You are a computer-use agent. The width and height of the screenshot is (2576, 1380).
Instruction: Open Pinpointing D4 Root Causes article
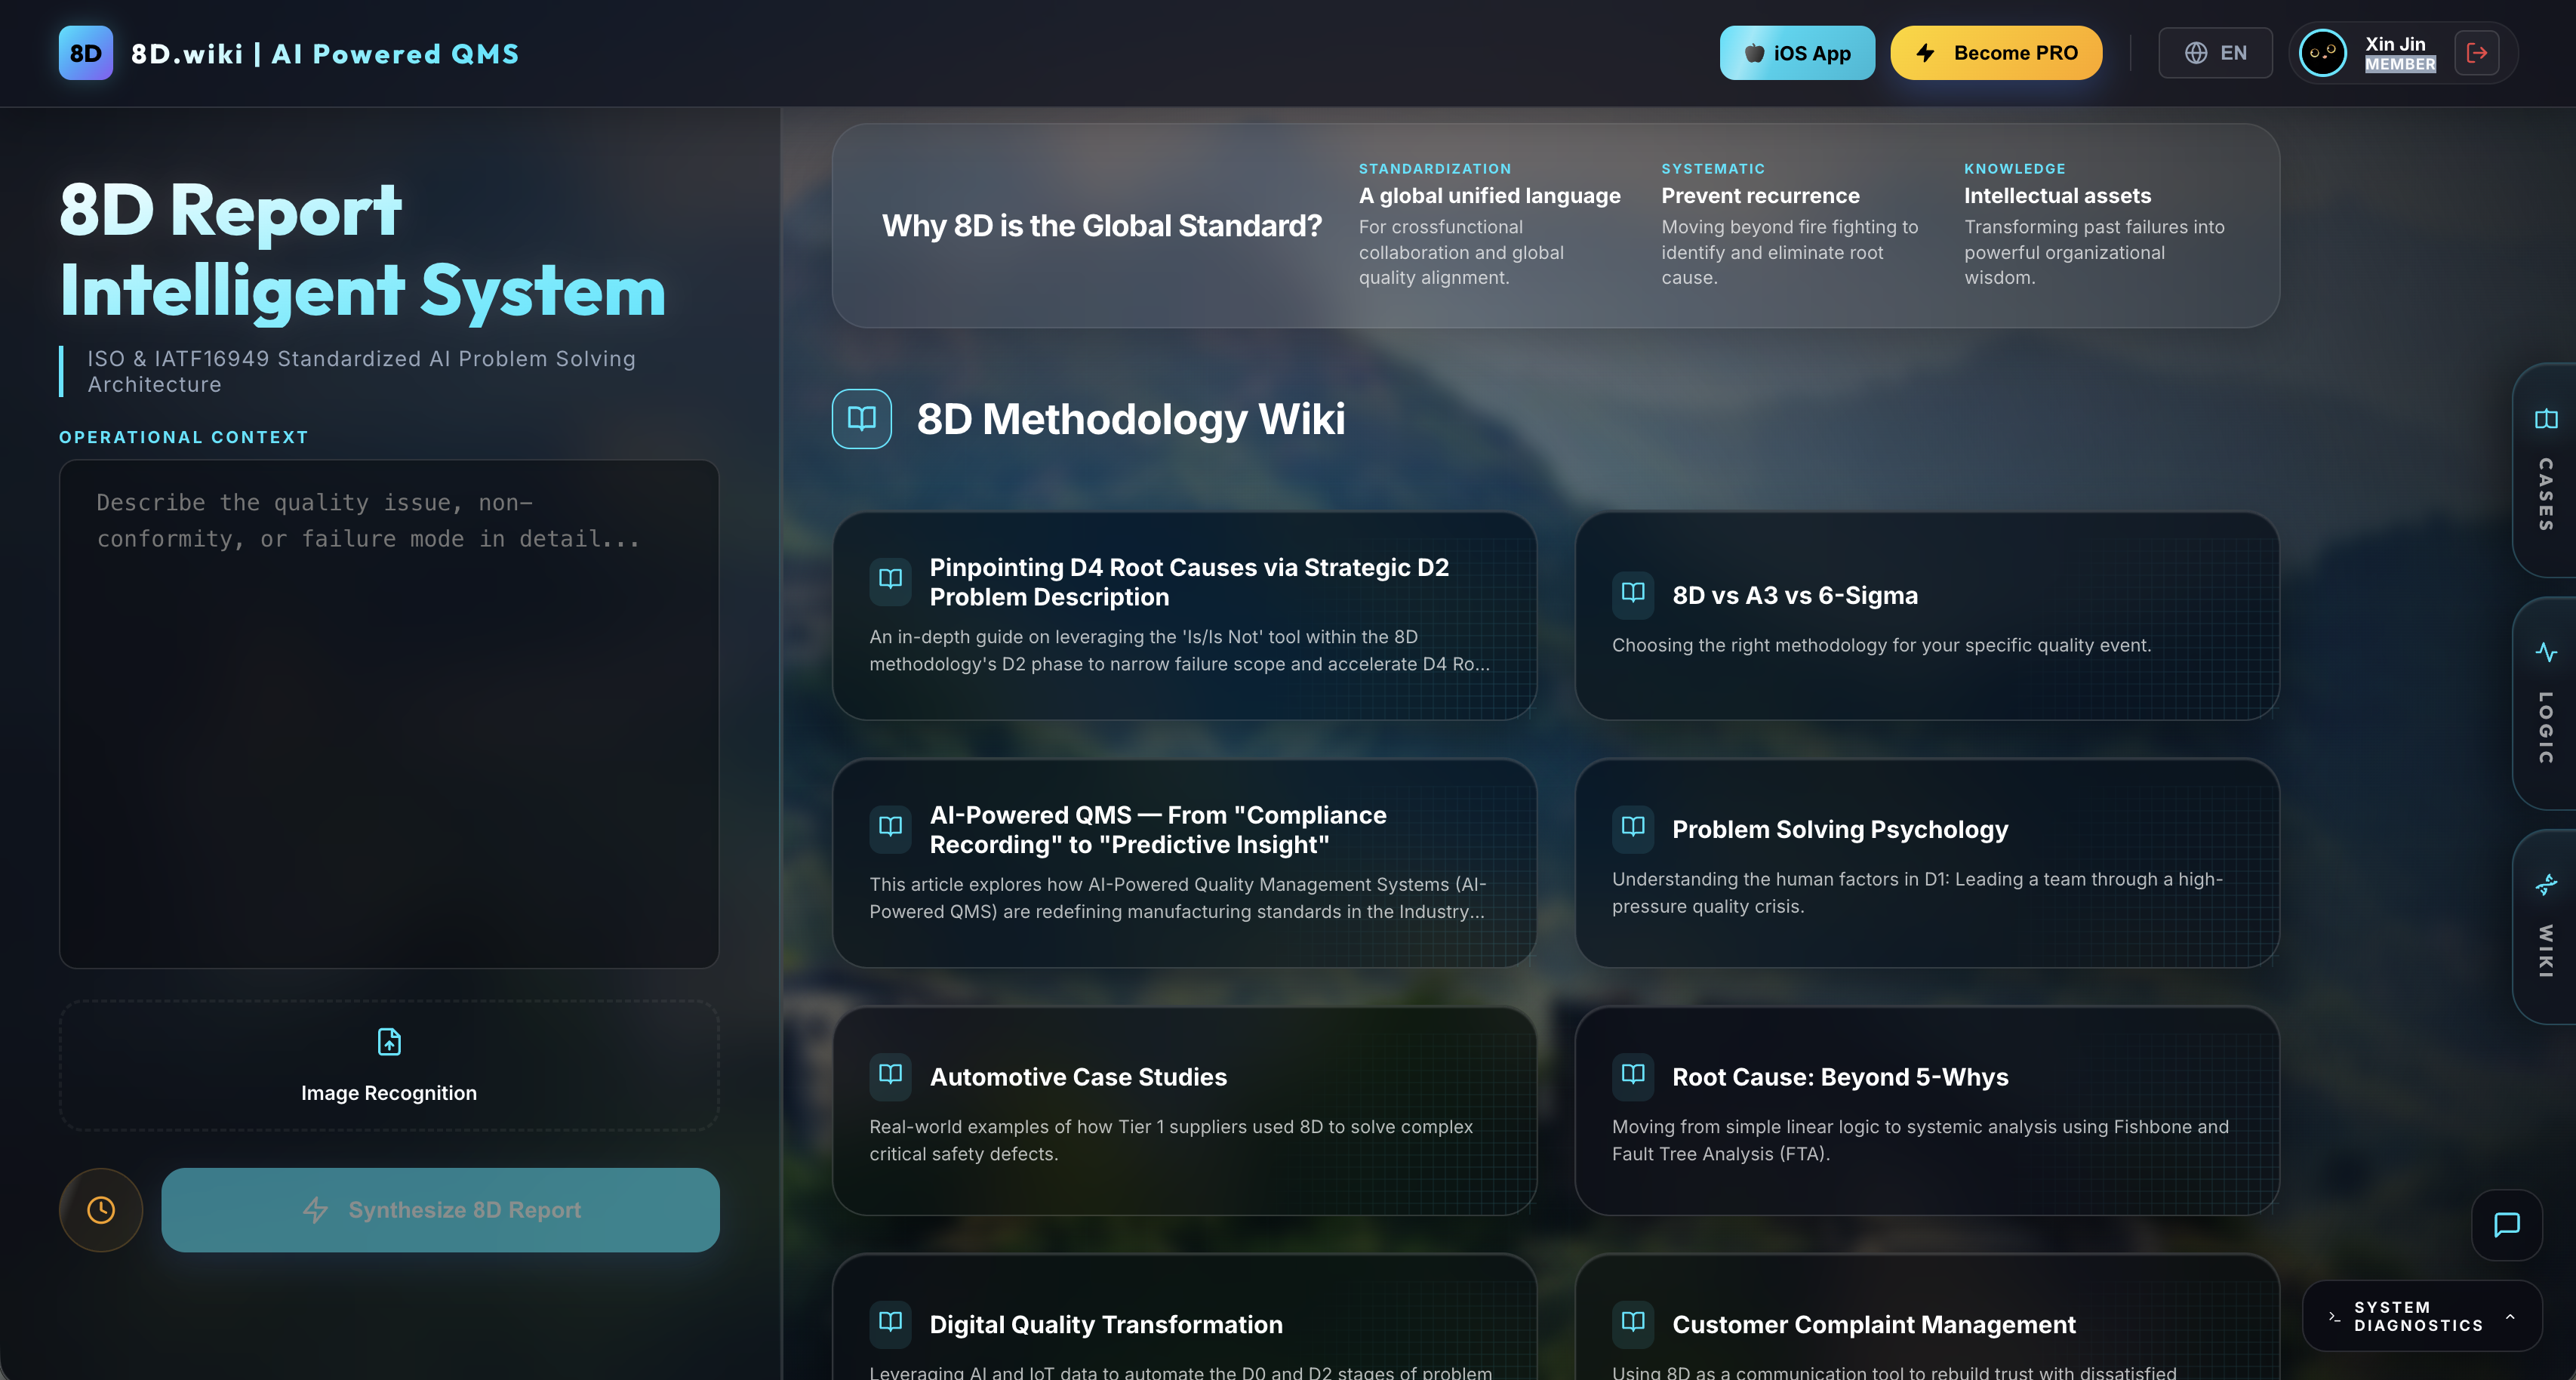click(x=1184, y=616)
